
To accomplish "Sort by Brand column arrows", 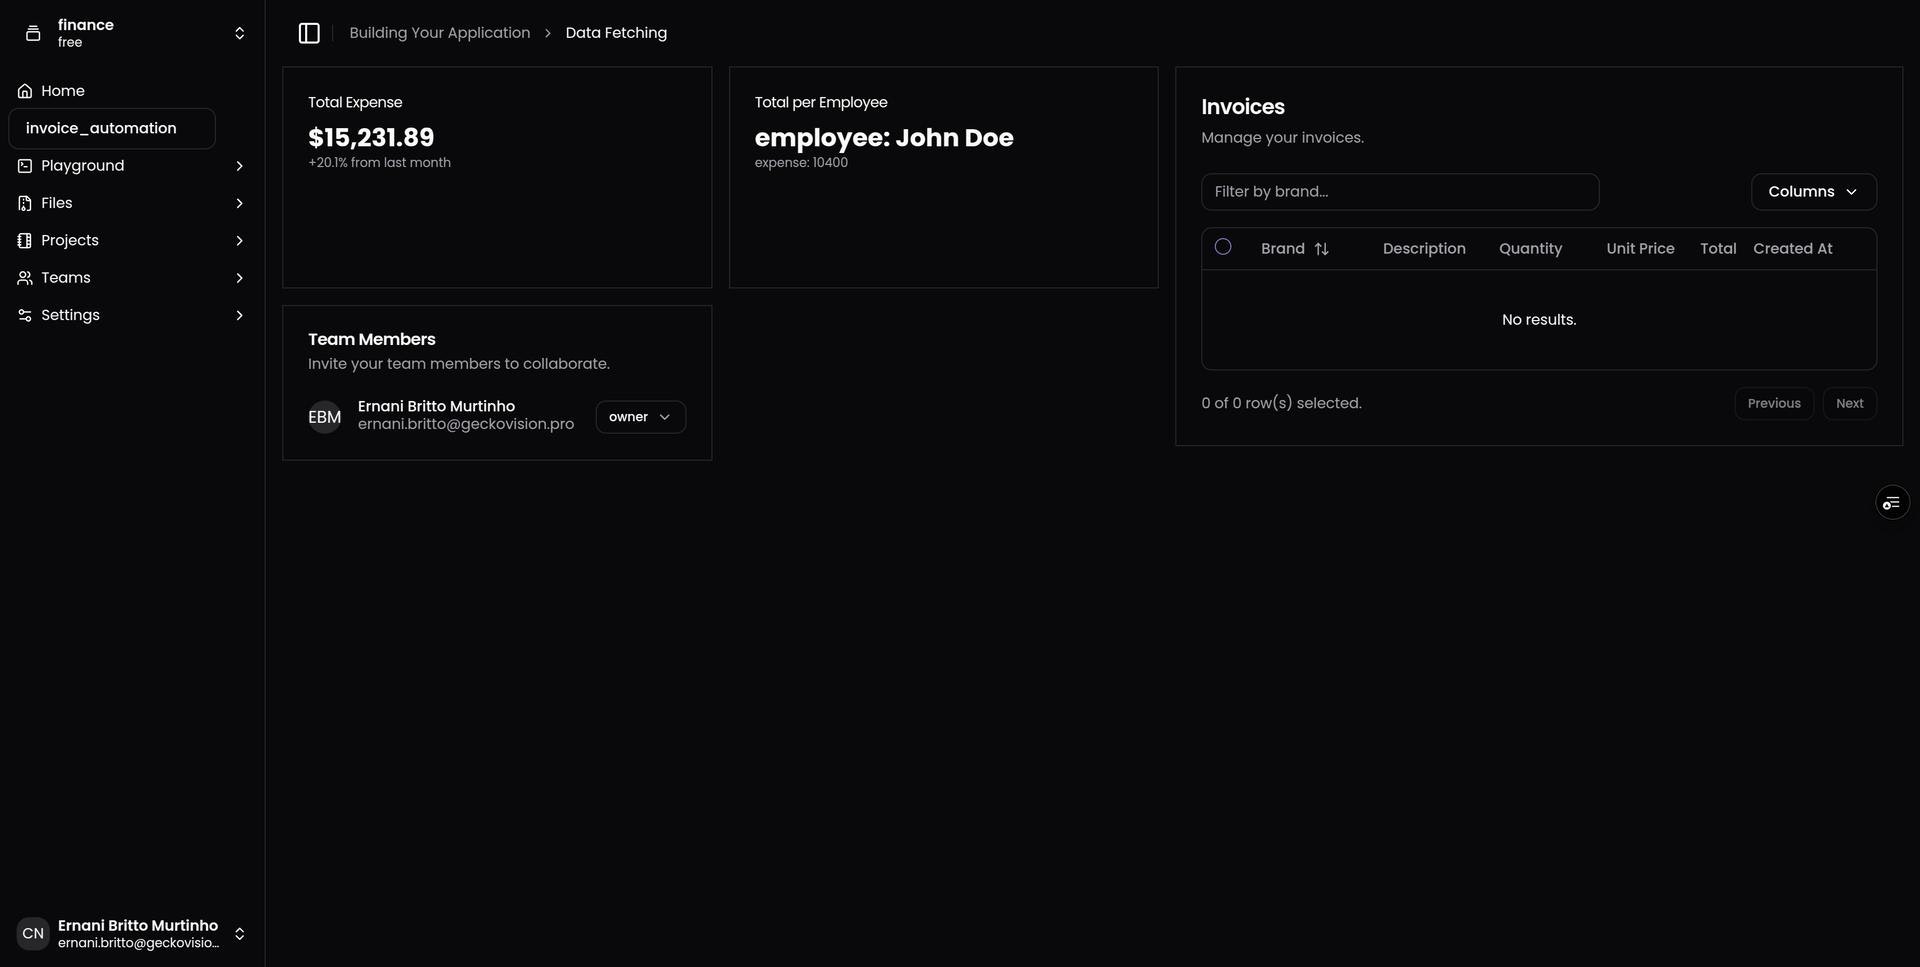I will (x=1321, y=249).
